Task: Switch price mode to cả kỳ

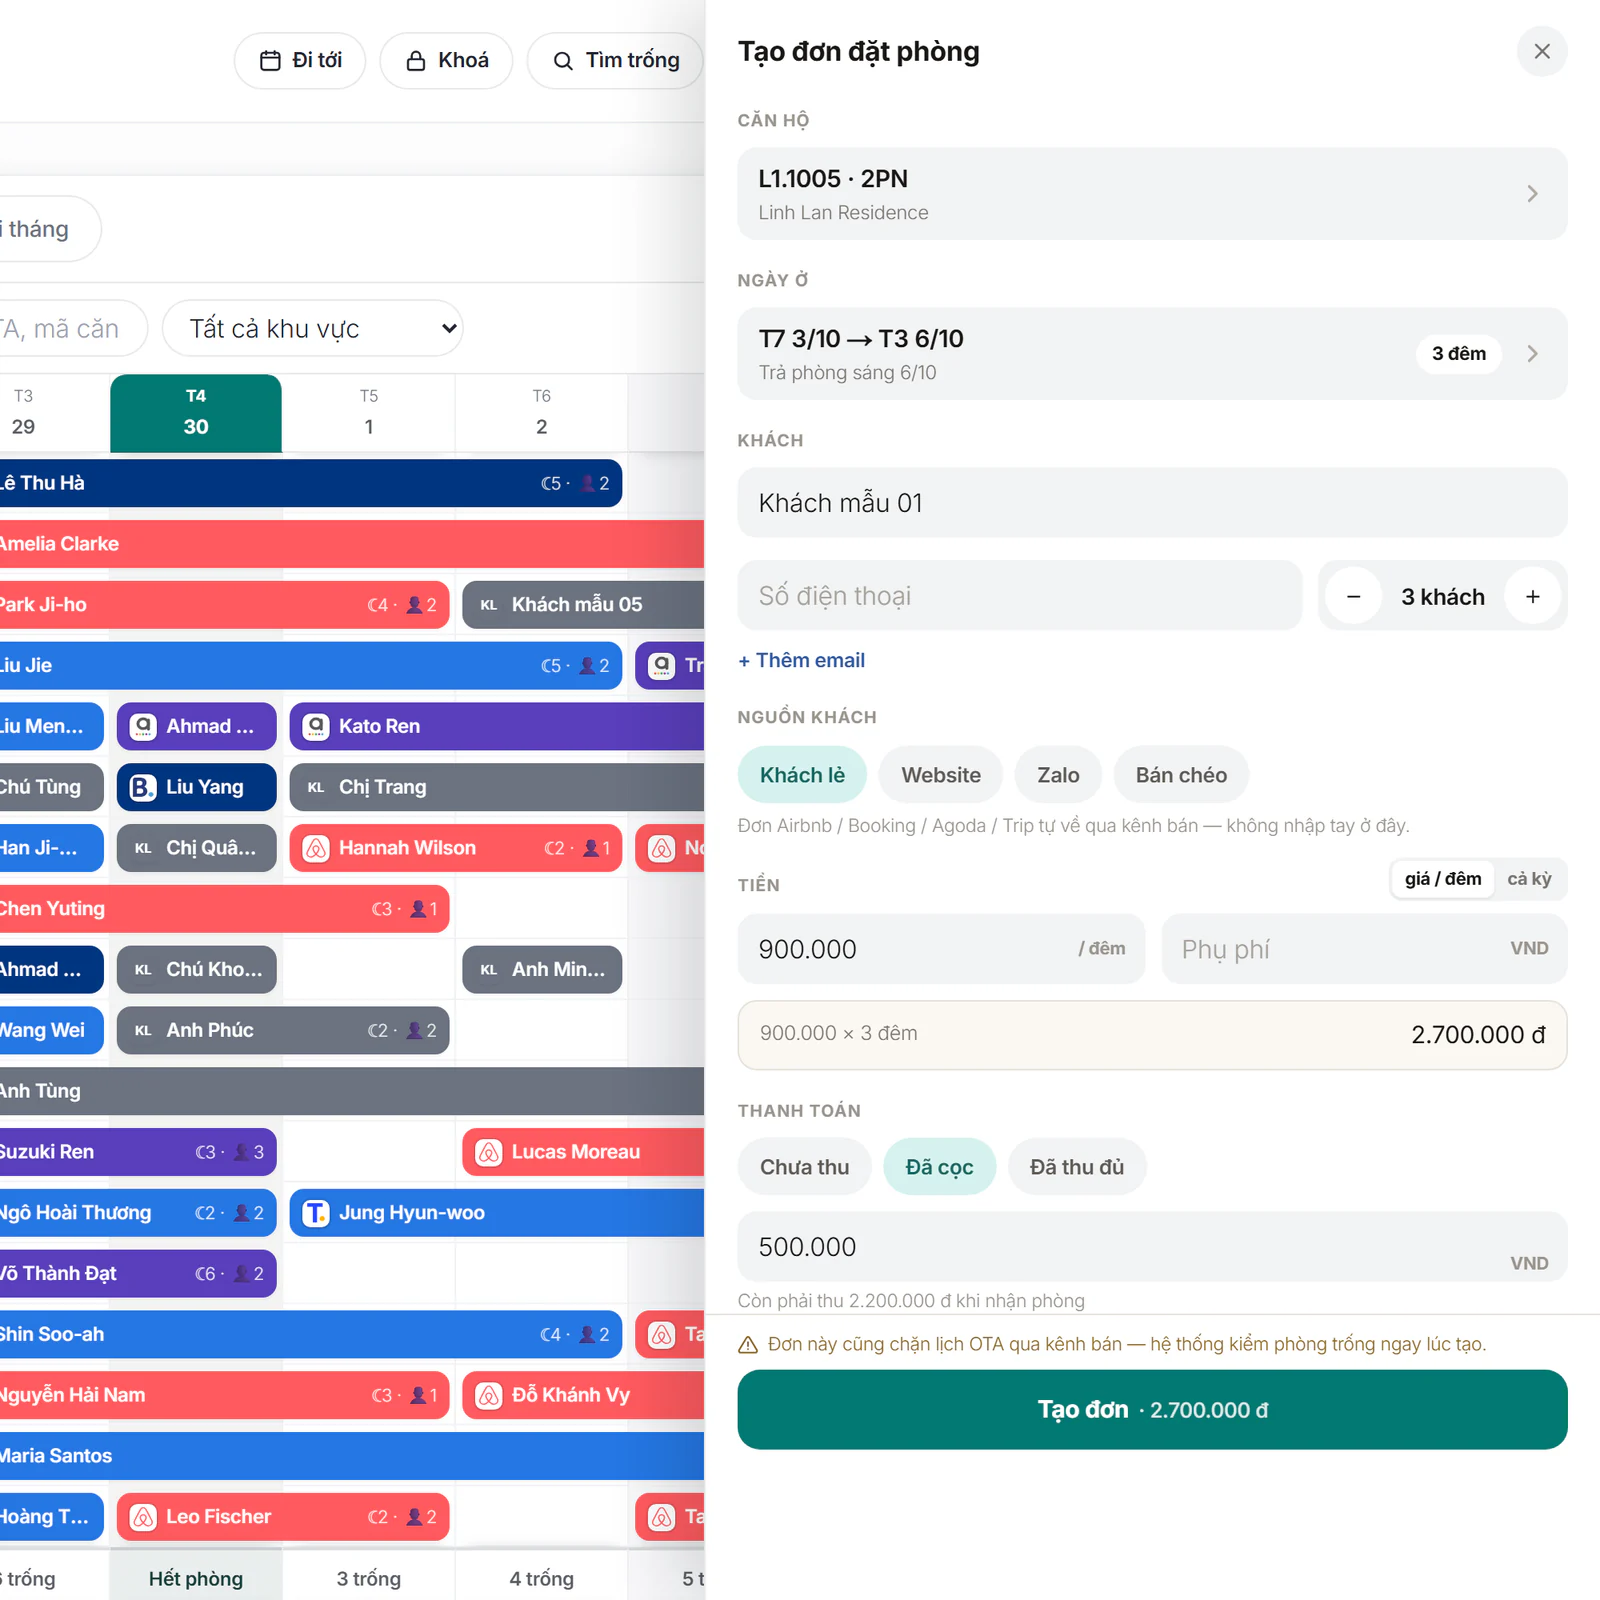Action: pyautogui.click(x=1529, y=879)
